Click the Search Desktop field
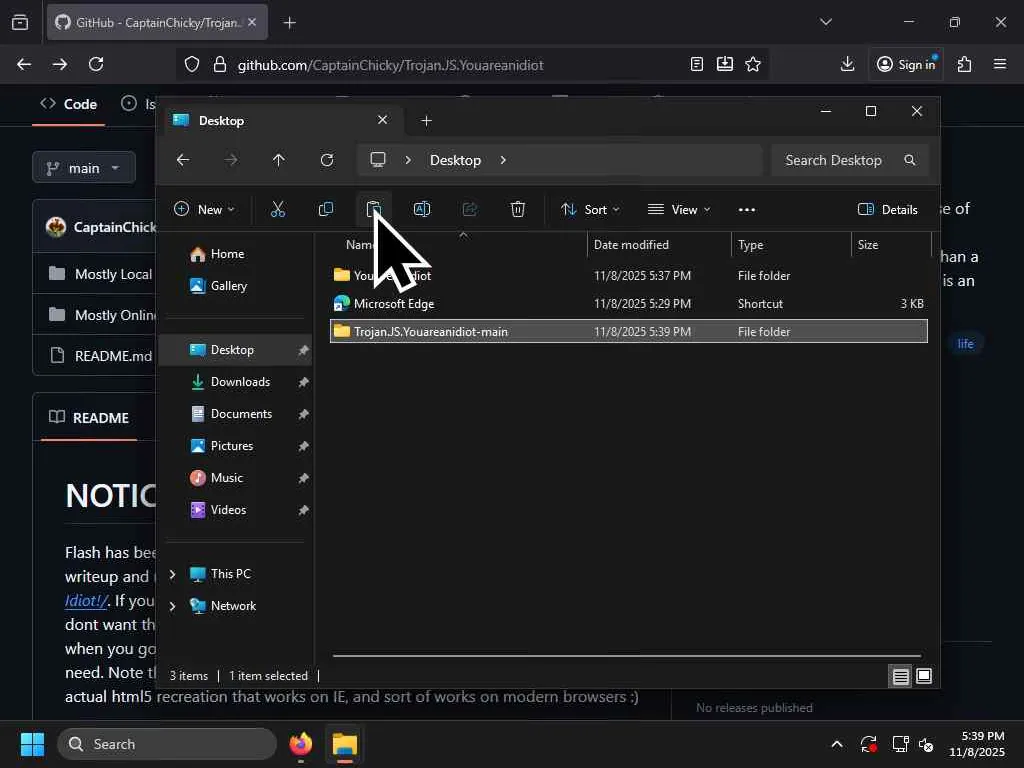The height and width of the screenshot is (768, 1024). click(x=848, y=160)
